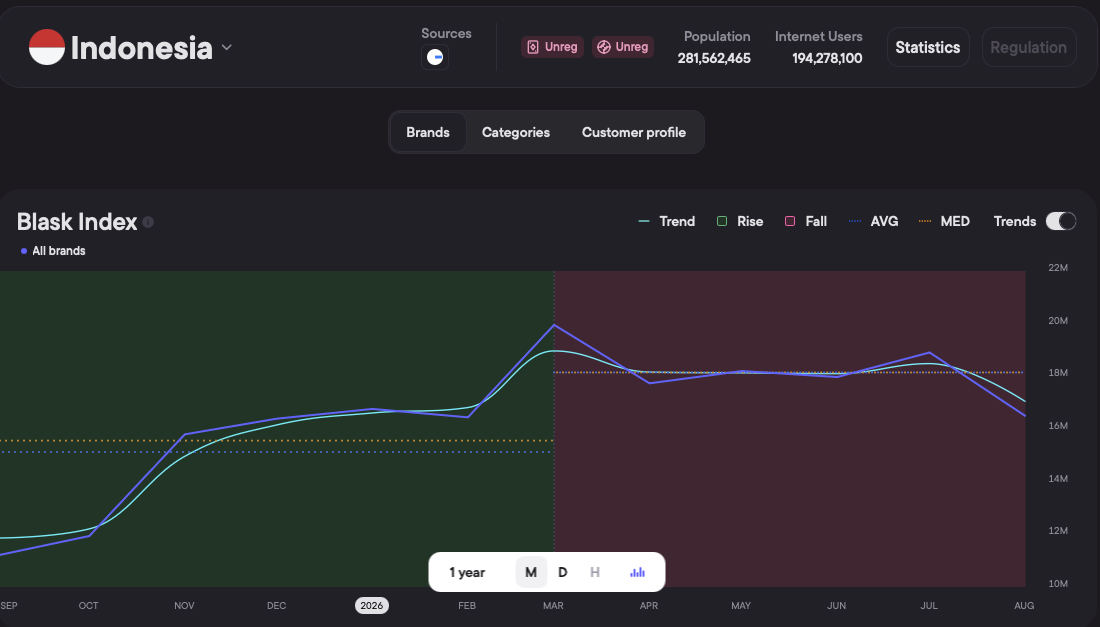Screen dimensions: 1100x627
Task: Toggle the MED line legend item
Action: point(944,221)
